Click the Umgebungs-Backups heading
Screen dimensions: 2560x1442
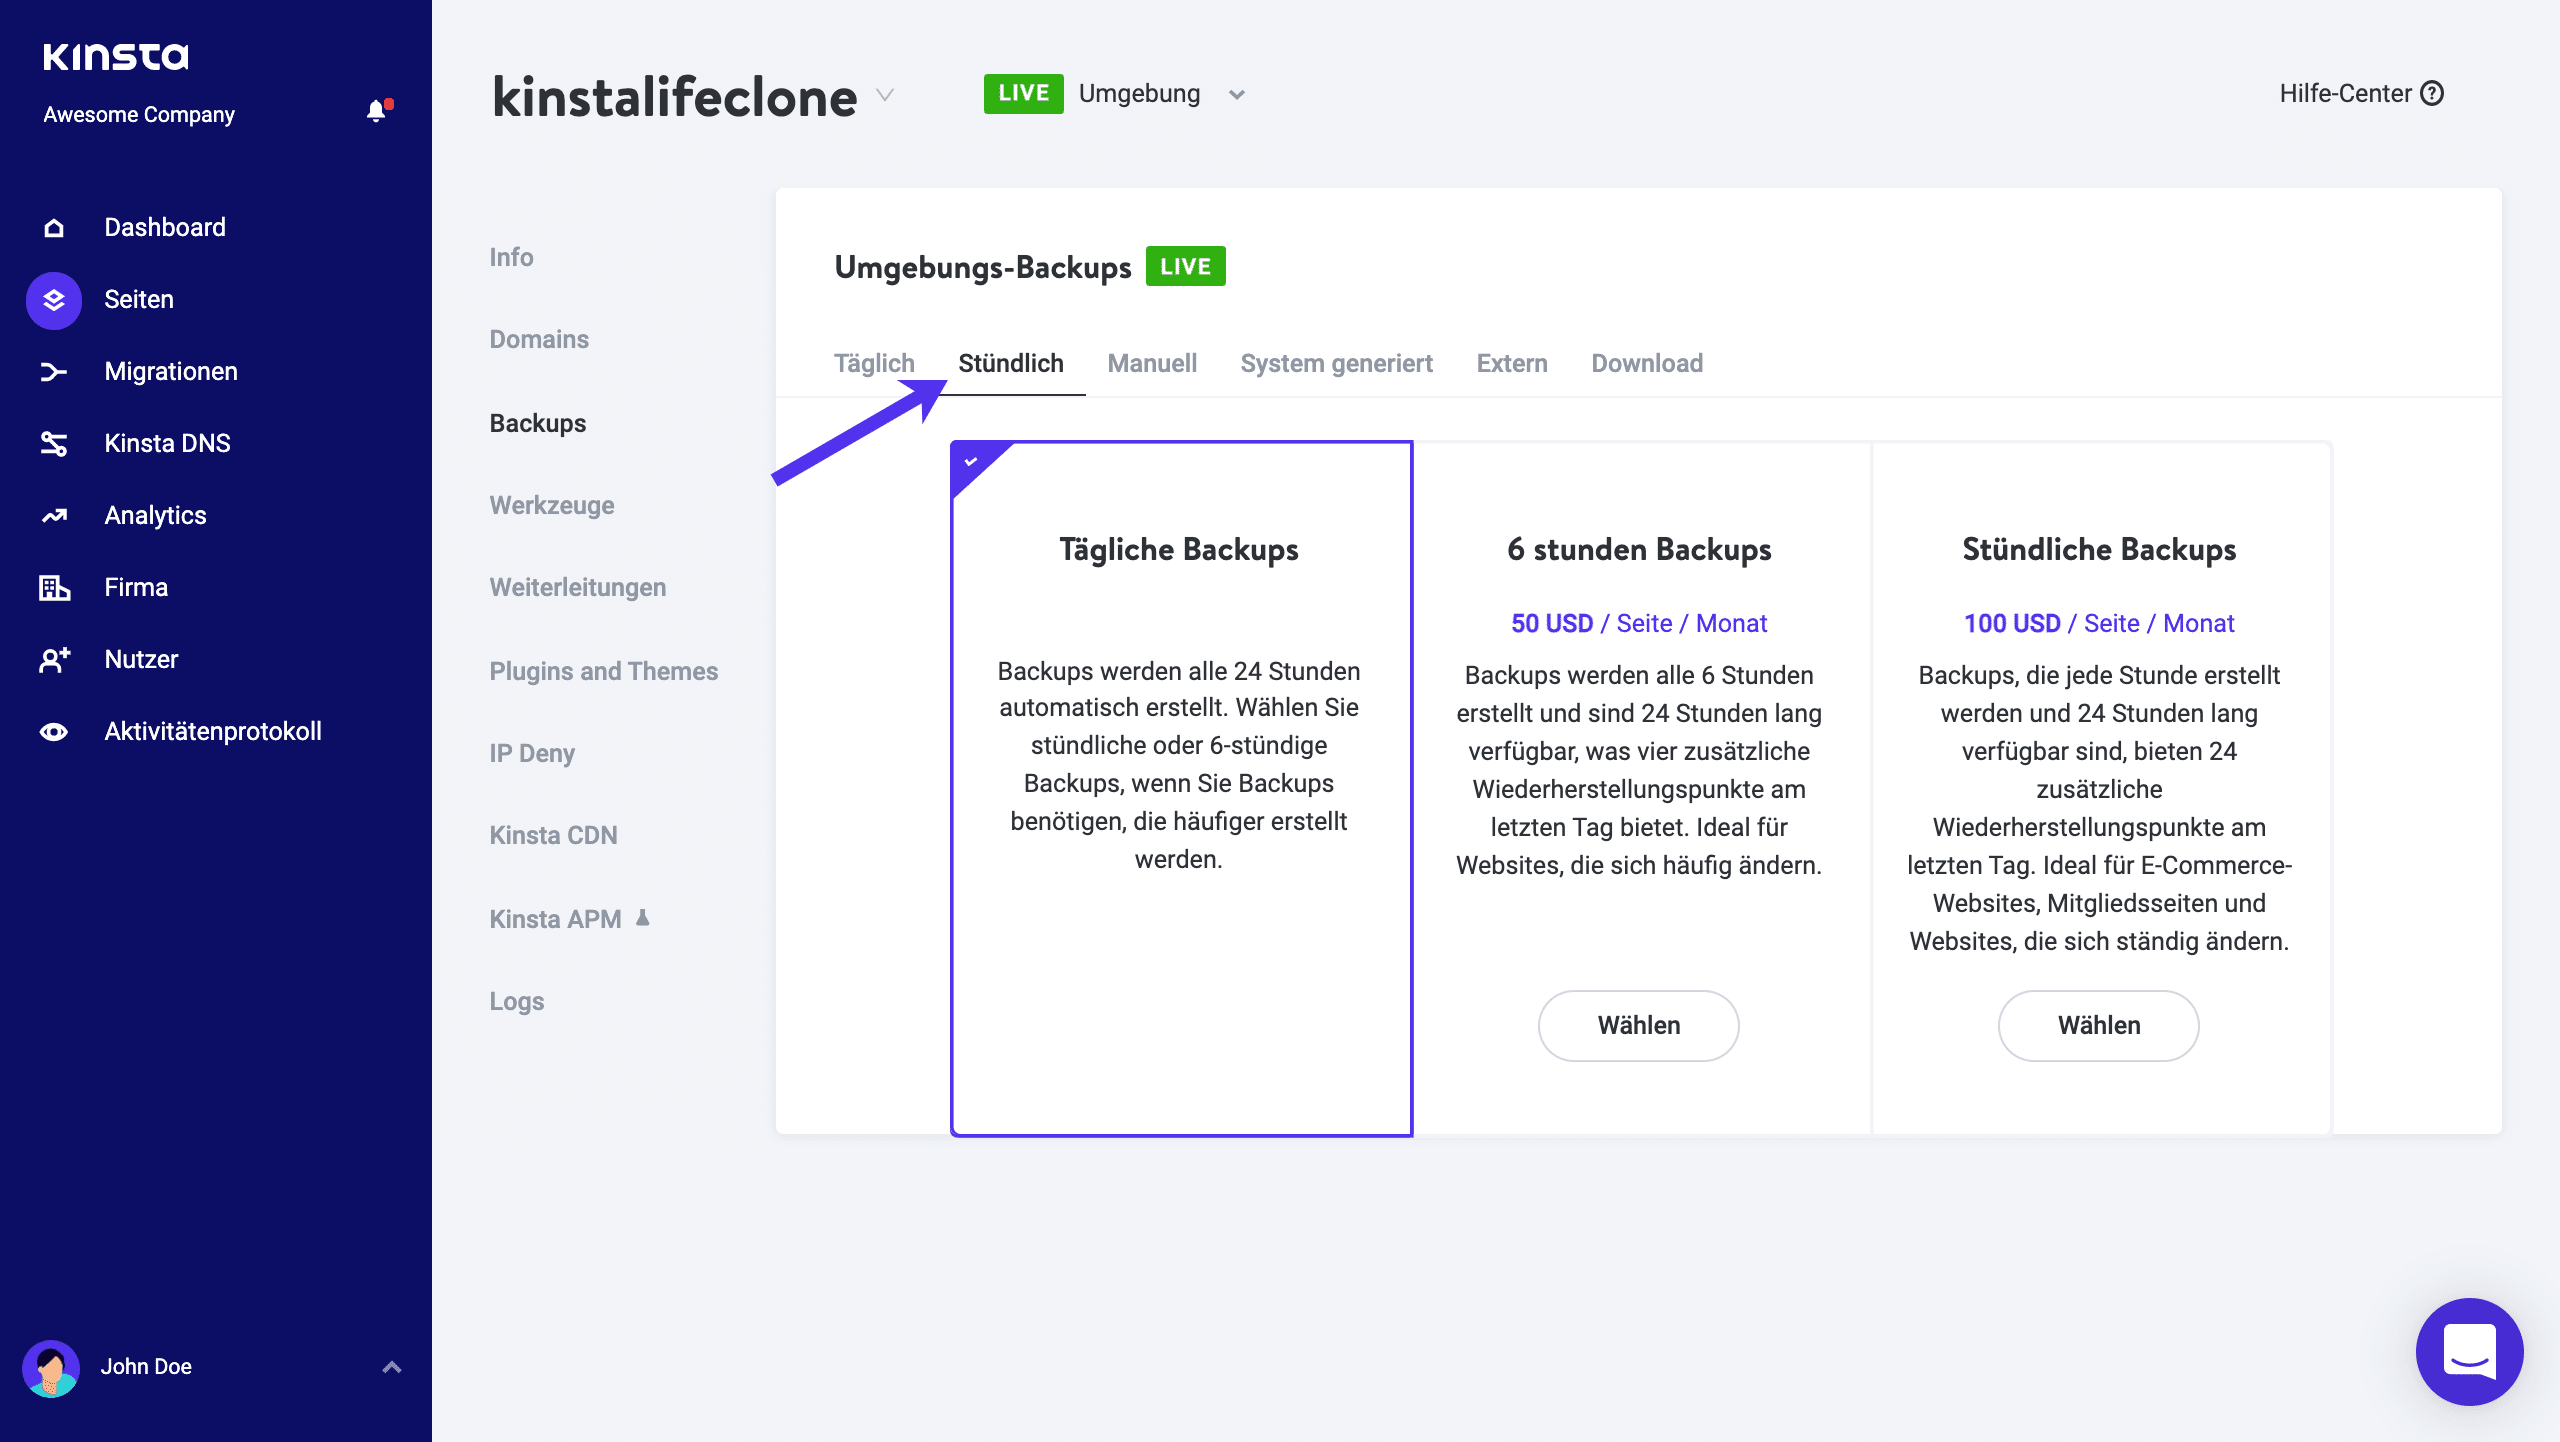pos(983,268)
